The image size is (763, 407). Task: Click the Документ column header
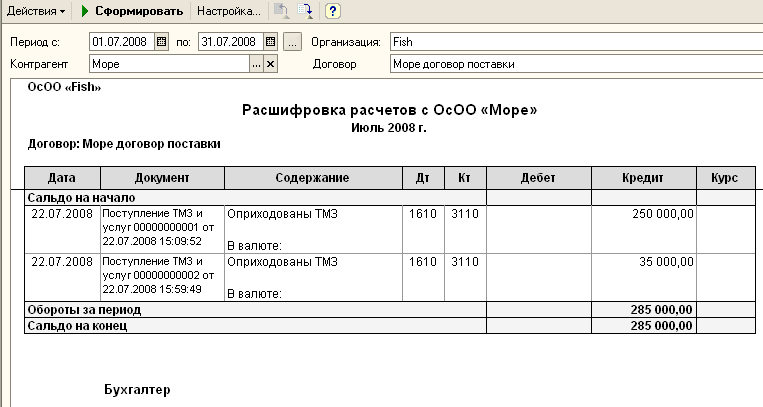[162, 178]
